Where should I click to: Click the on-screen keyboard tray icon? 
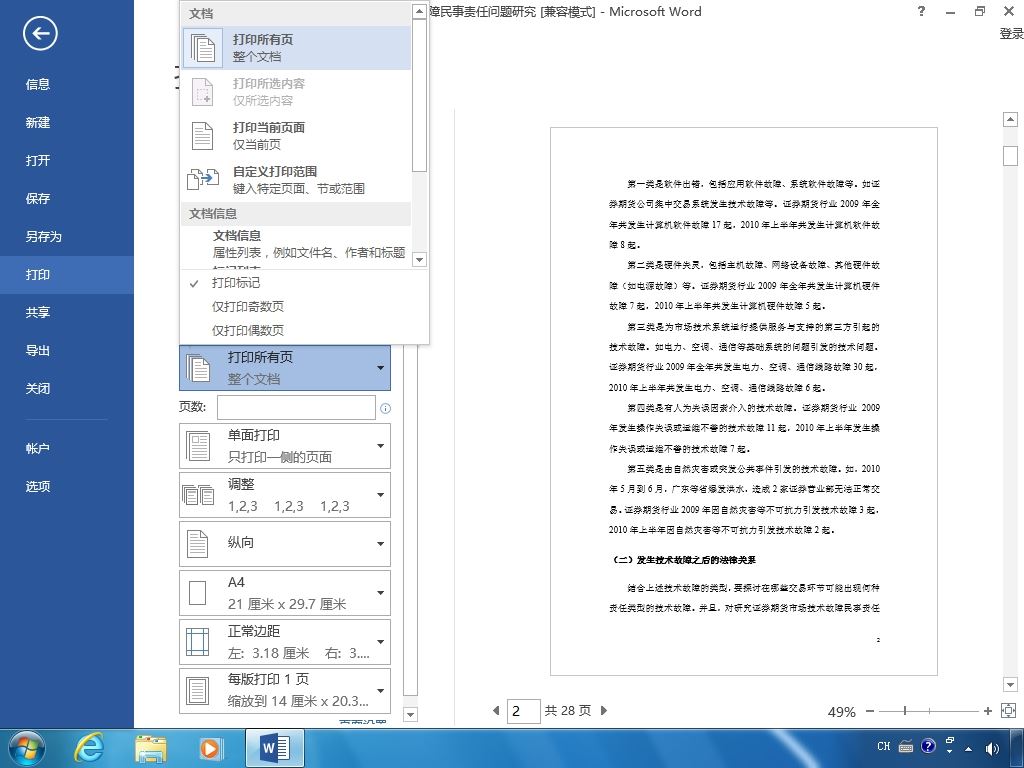906,746
